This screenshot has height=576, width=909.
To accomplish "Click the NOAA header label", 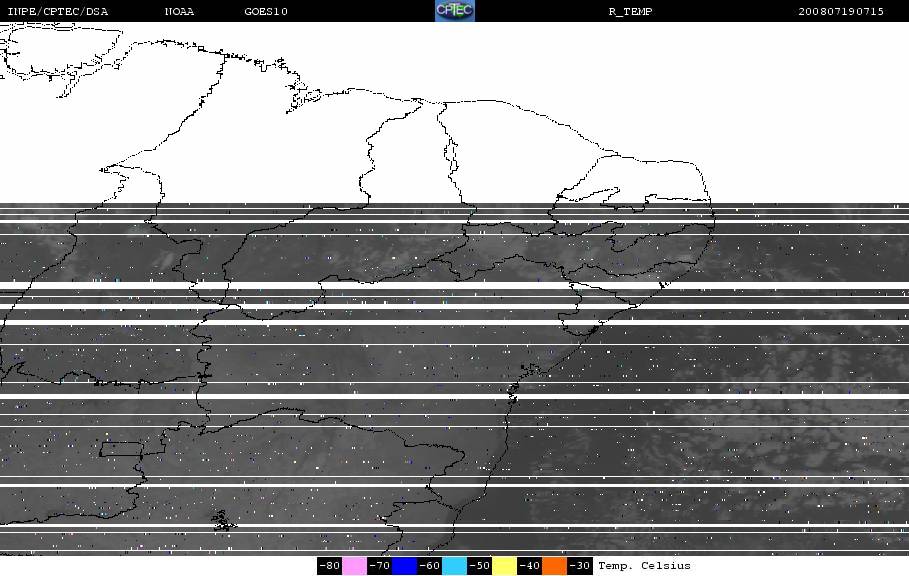I will coord(179,12).
